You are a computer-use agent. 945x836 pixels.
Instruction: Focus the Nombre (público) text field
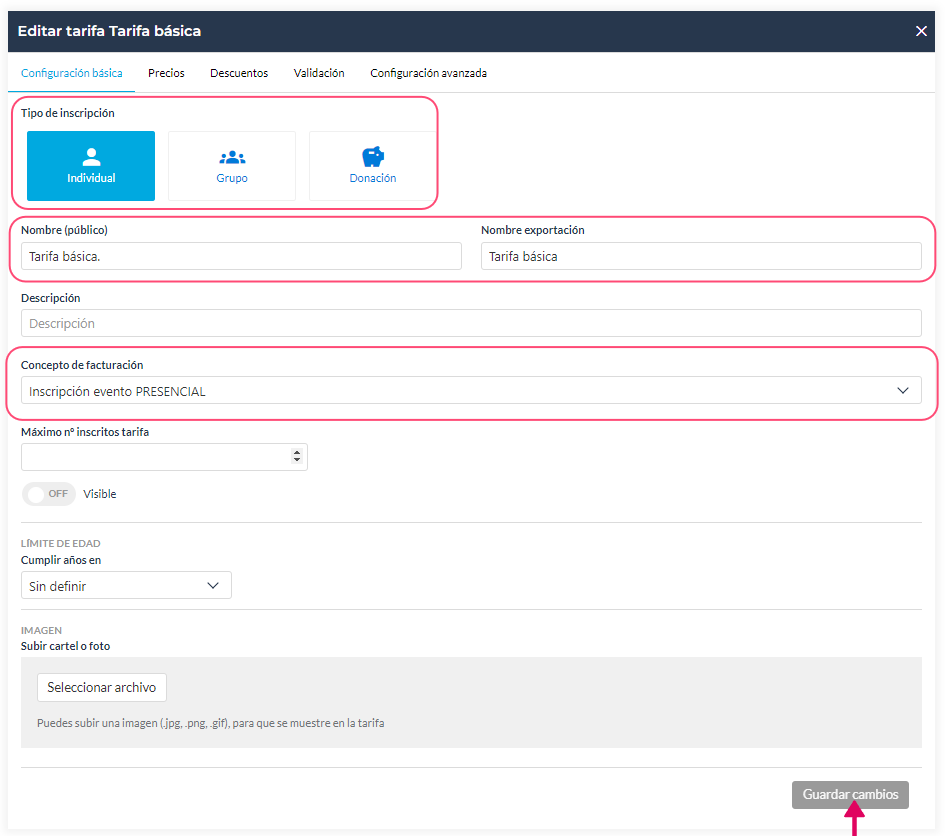[x=241, y=257]
